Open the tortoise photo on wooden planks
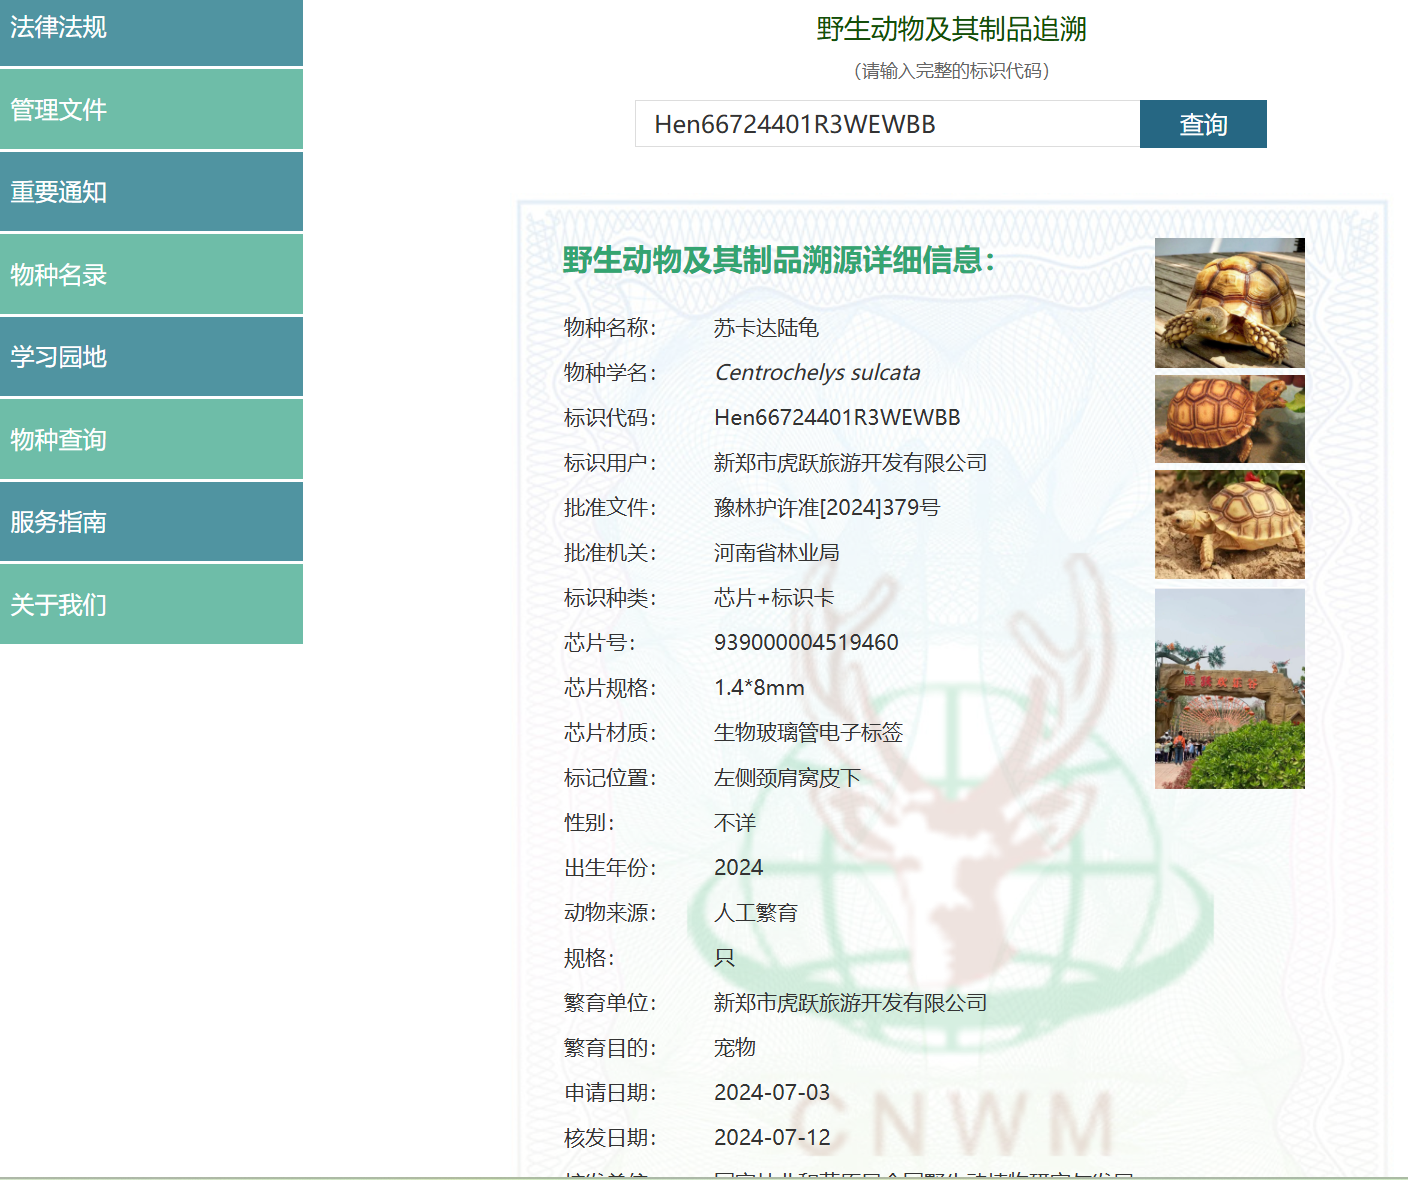1408x1180 pixels. click(1229, 303)
